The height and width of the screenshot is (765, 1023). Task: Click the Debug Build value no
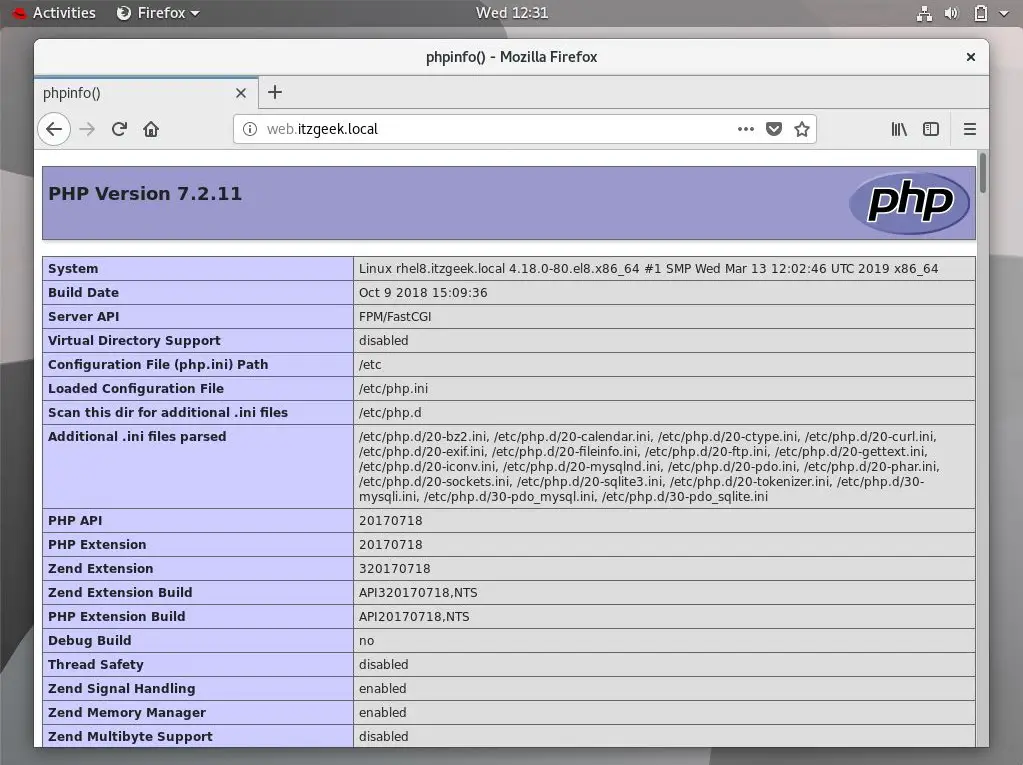[x=367, y=640]
